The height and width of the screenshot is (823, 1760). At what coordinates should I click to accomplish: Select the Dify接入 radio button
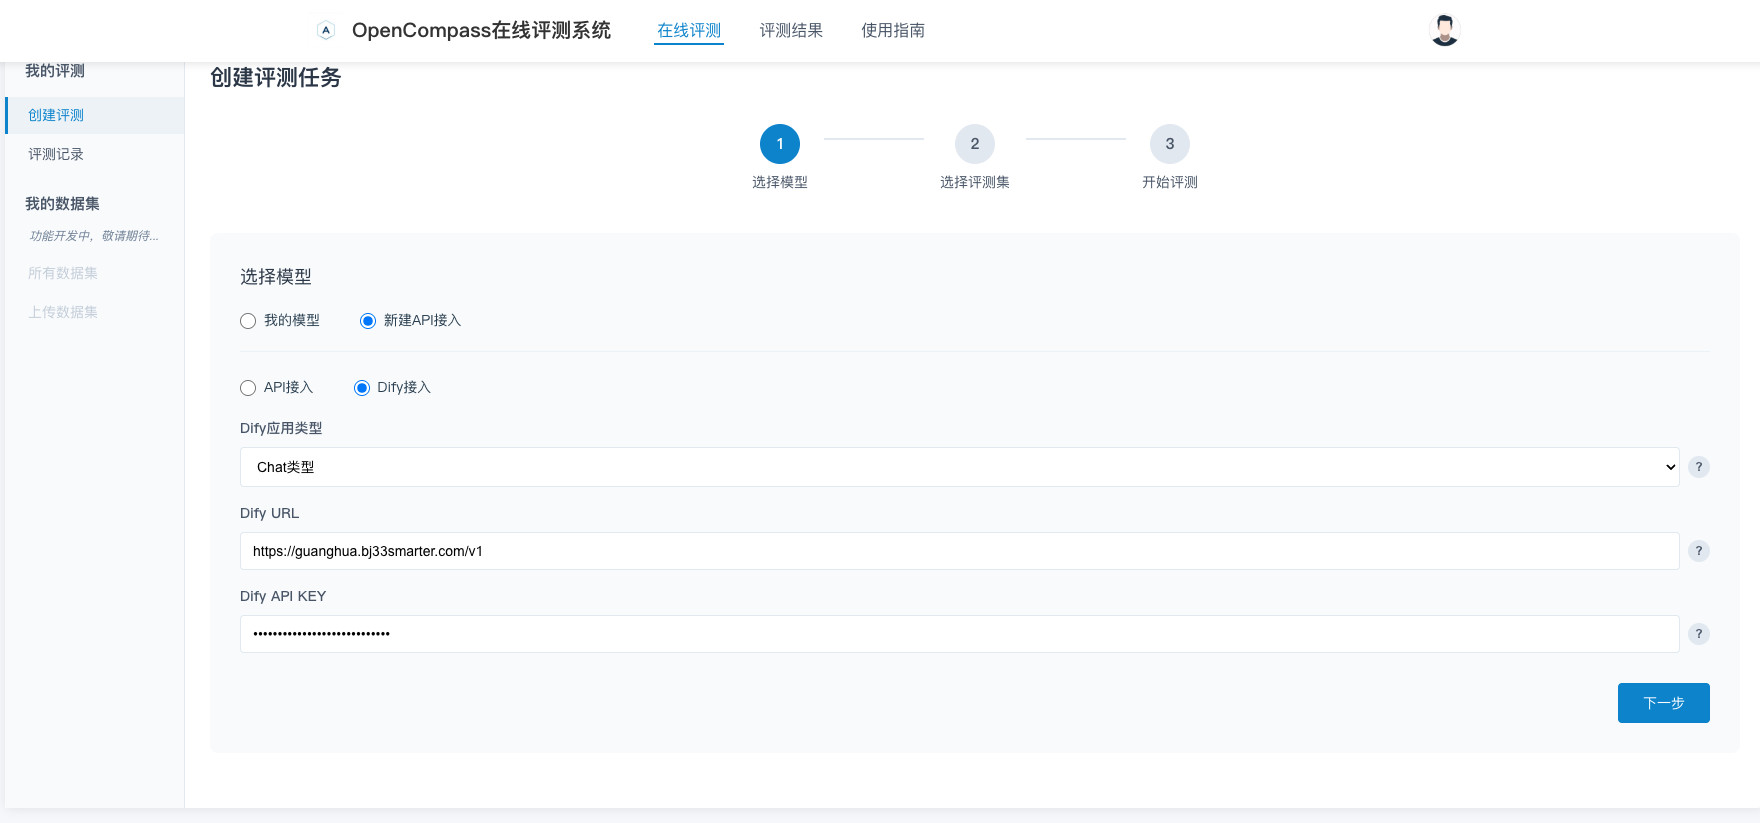[362, 388]
